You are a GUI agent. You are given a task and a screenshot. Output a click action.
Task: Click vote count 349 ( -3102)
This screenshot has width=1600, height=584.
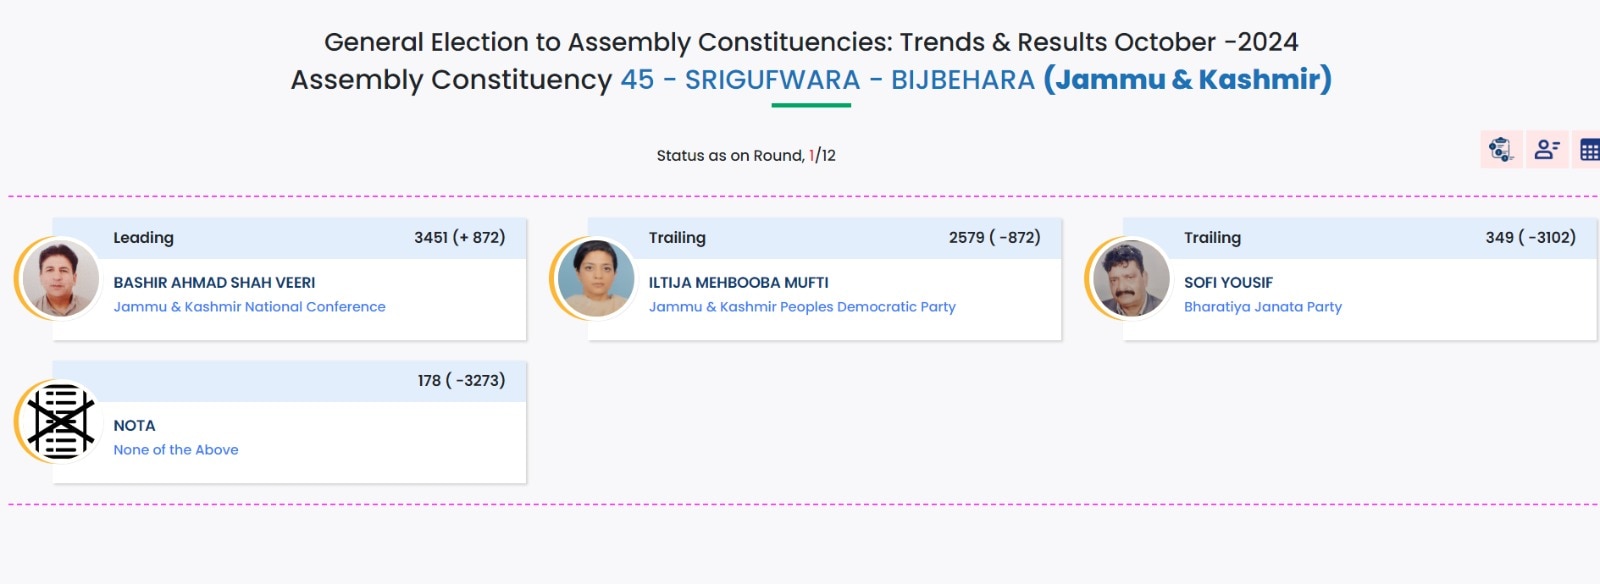click(x=1530, y=238)
